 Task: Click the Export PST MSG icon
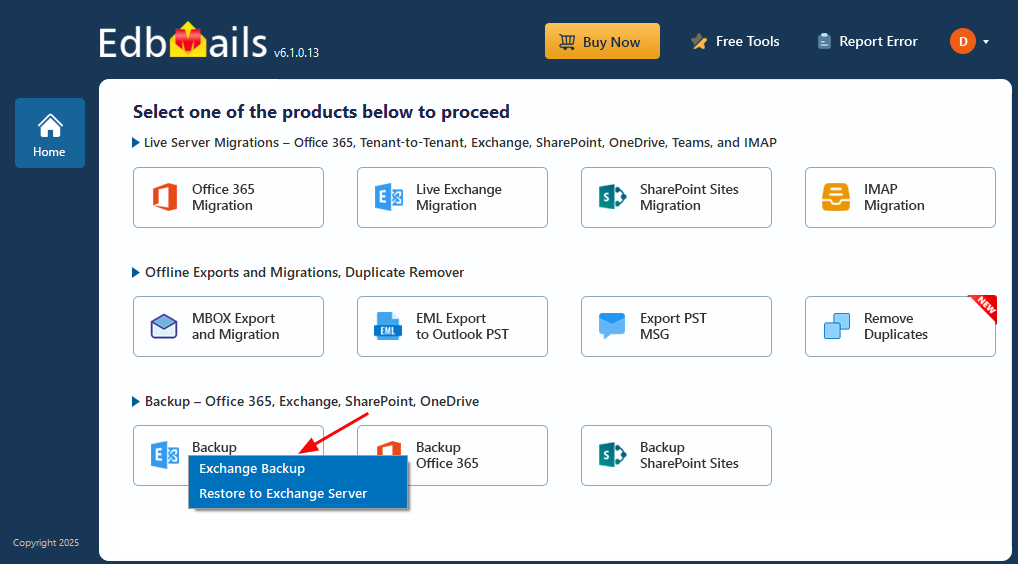(612, 326)
